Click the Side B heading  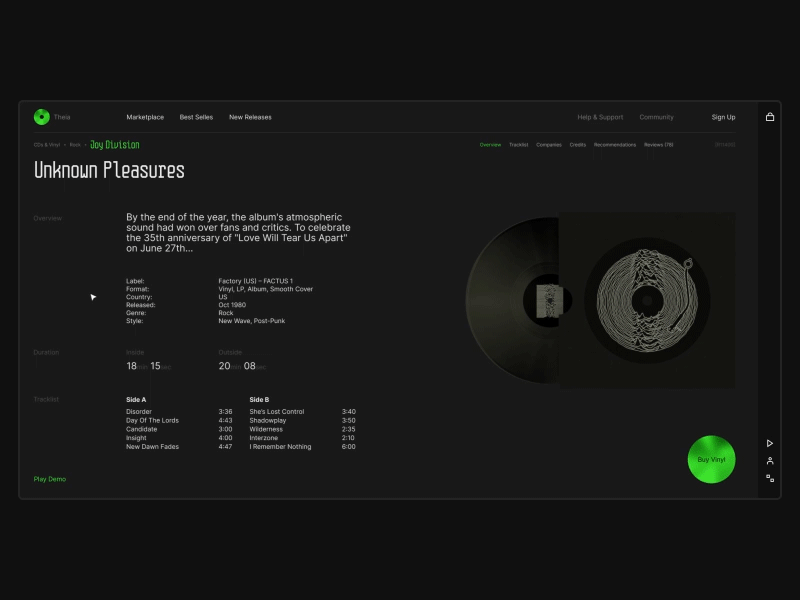click(x=259, y=399)
